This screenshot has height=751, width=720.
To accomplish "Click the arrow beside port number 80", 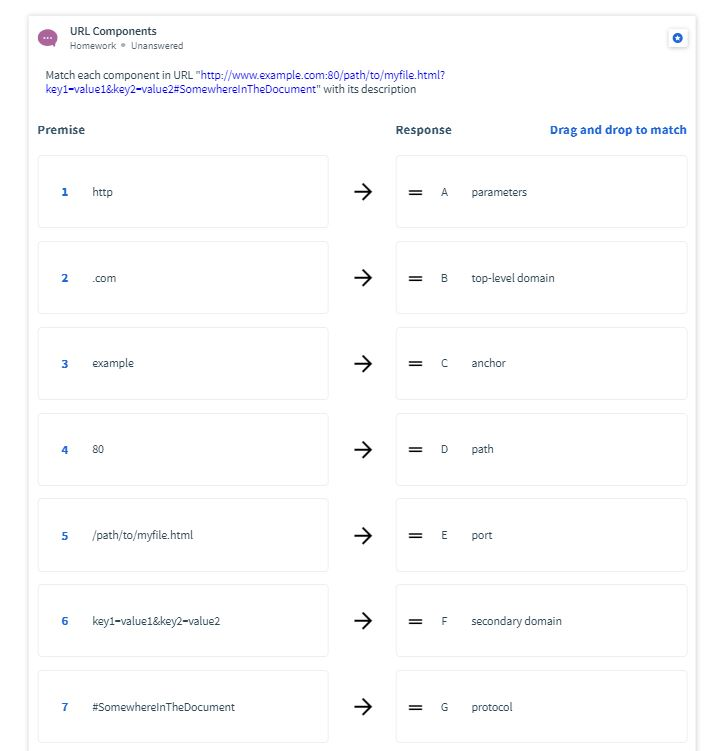I will (363, 450).
